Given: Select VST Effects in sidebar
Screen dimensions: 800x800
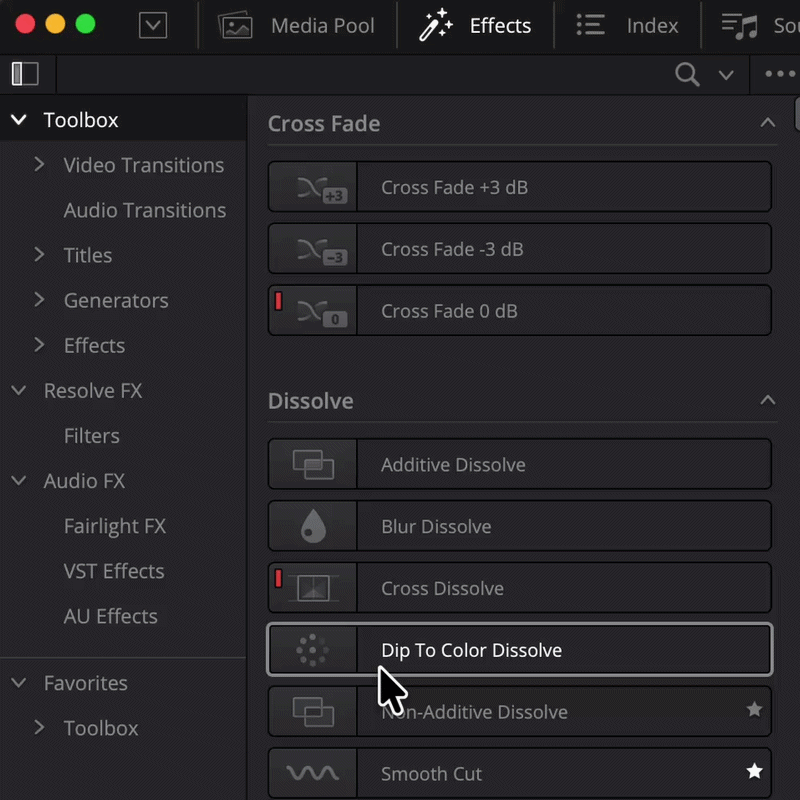Looking at the screenshot, I should tap(113, 571).
